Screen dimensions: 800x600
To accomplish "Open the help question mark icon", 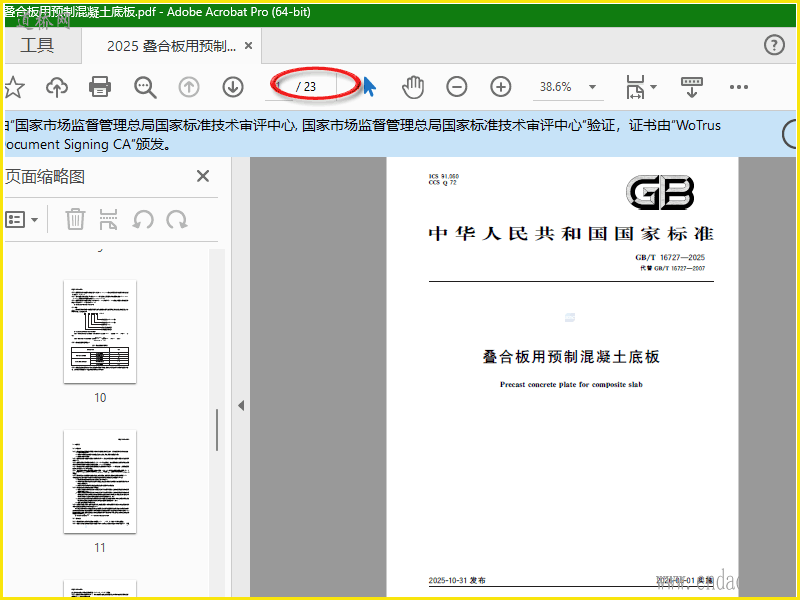I will (774, 45).
